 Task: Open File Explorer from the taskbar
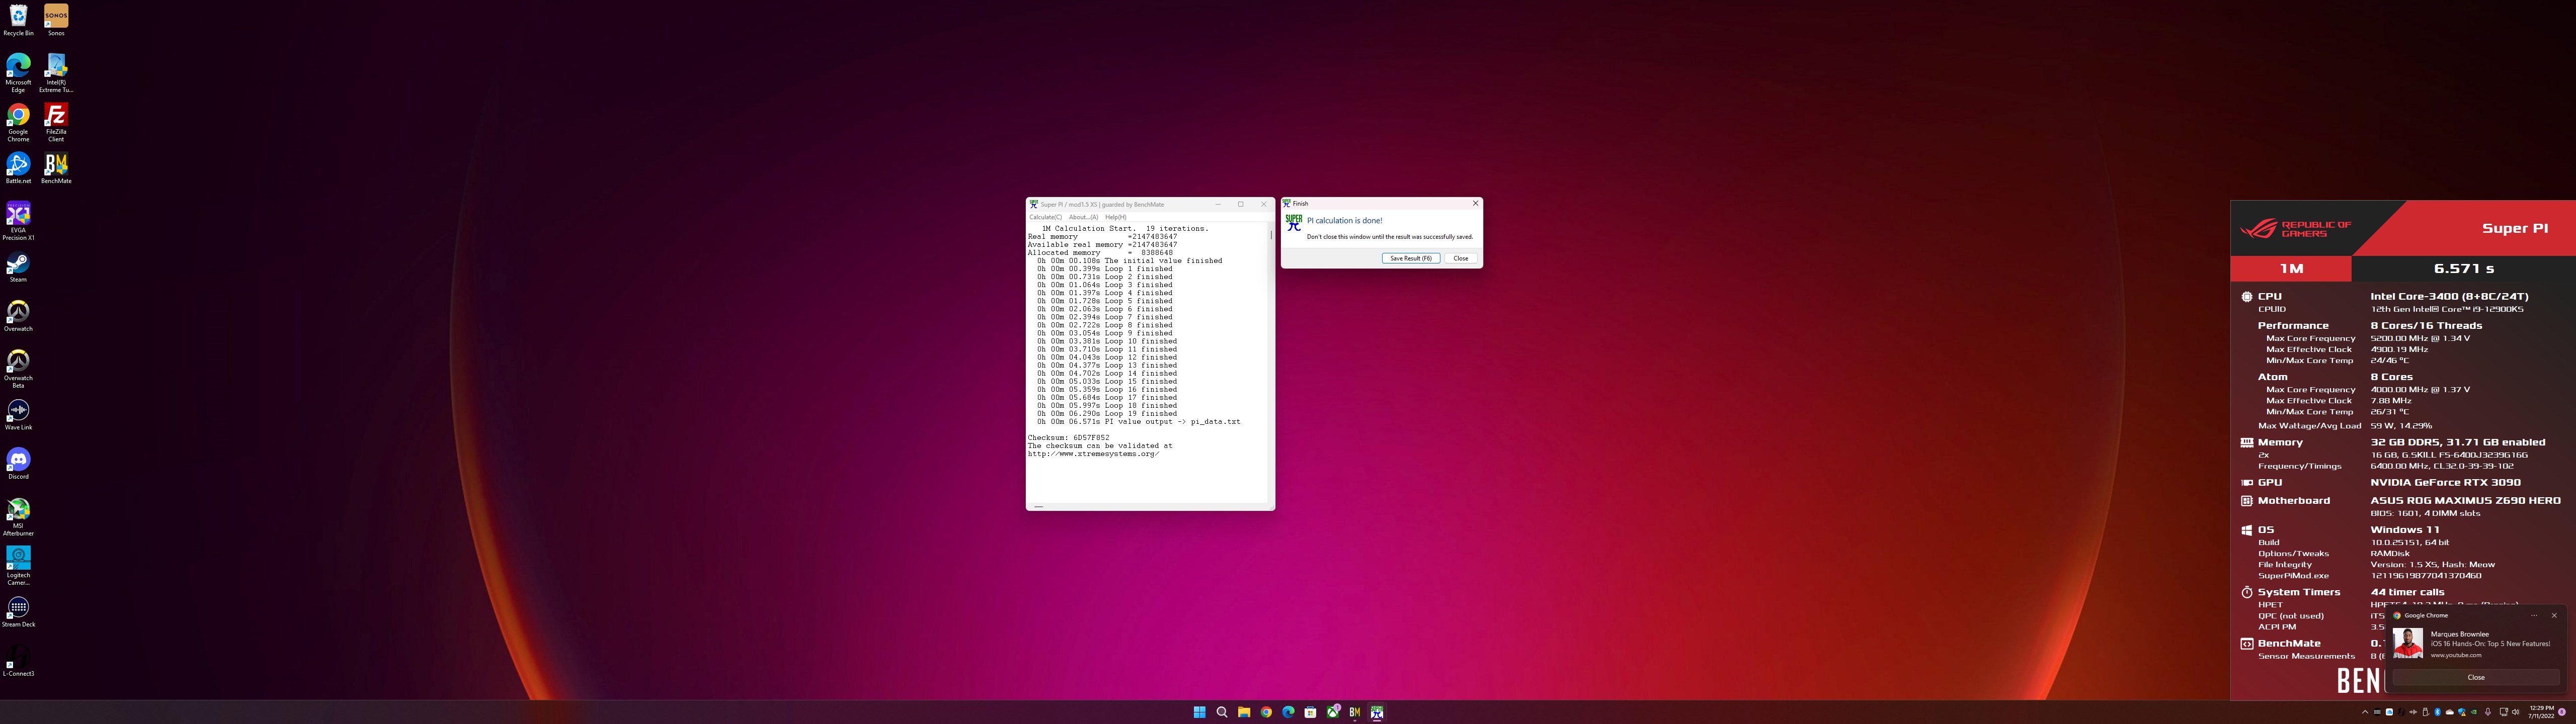1244,712
